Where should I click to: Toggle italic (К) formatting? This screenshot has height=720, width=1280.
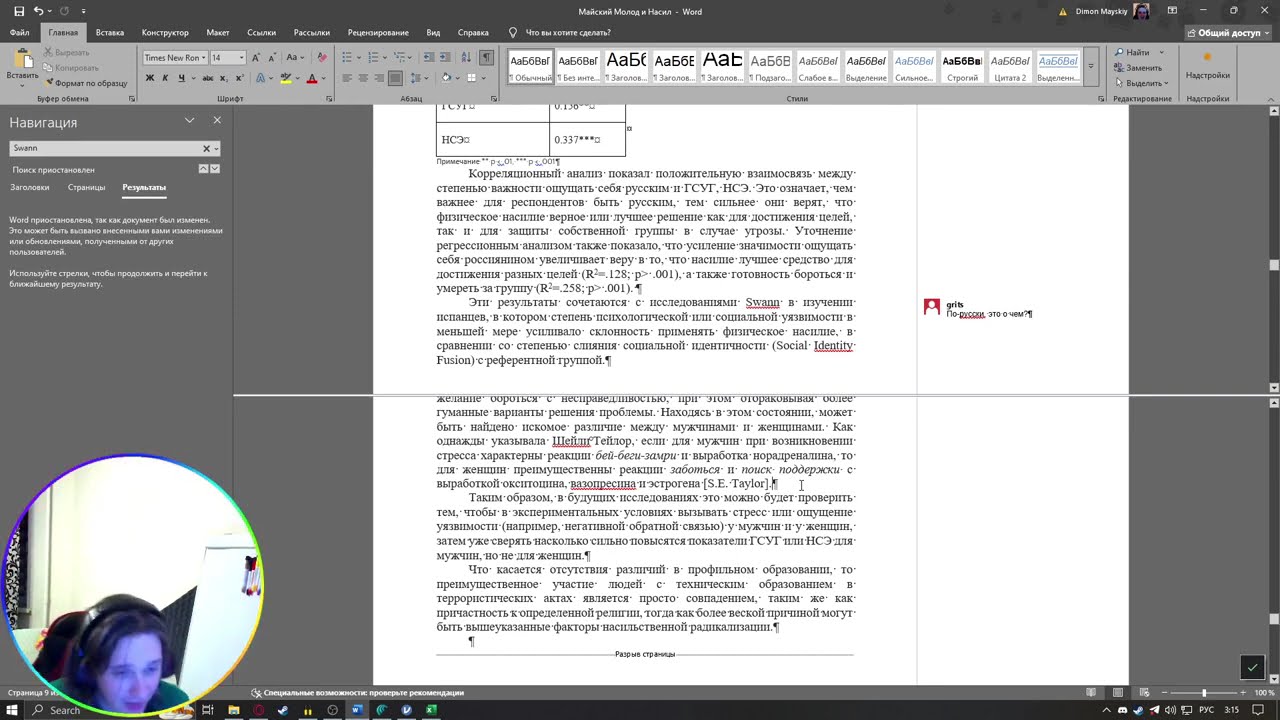(x=165, y=78)
